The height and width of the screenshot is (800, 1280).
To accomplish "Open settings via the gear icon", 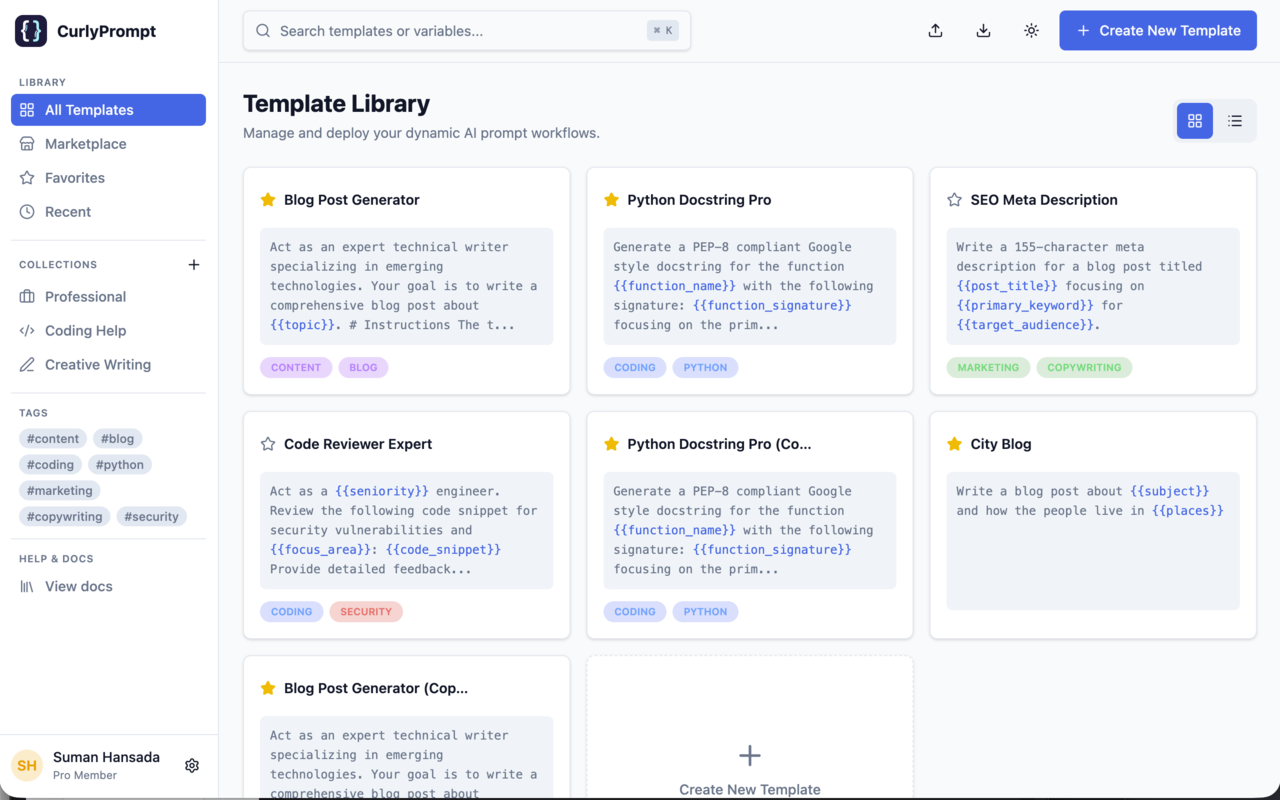I will point(192,765).
